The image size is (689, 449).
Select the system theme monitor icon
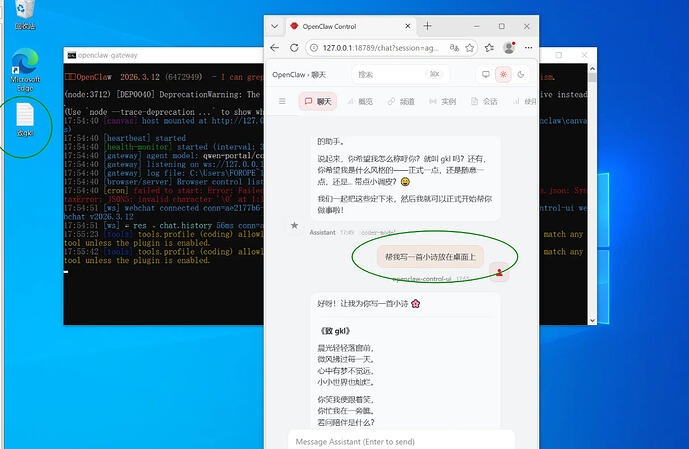pos(486,75)
